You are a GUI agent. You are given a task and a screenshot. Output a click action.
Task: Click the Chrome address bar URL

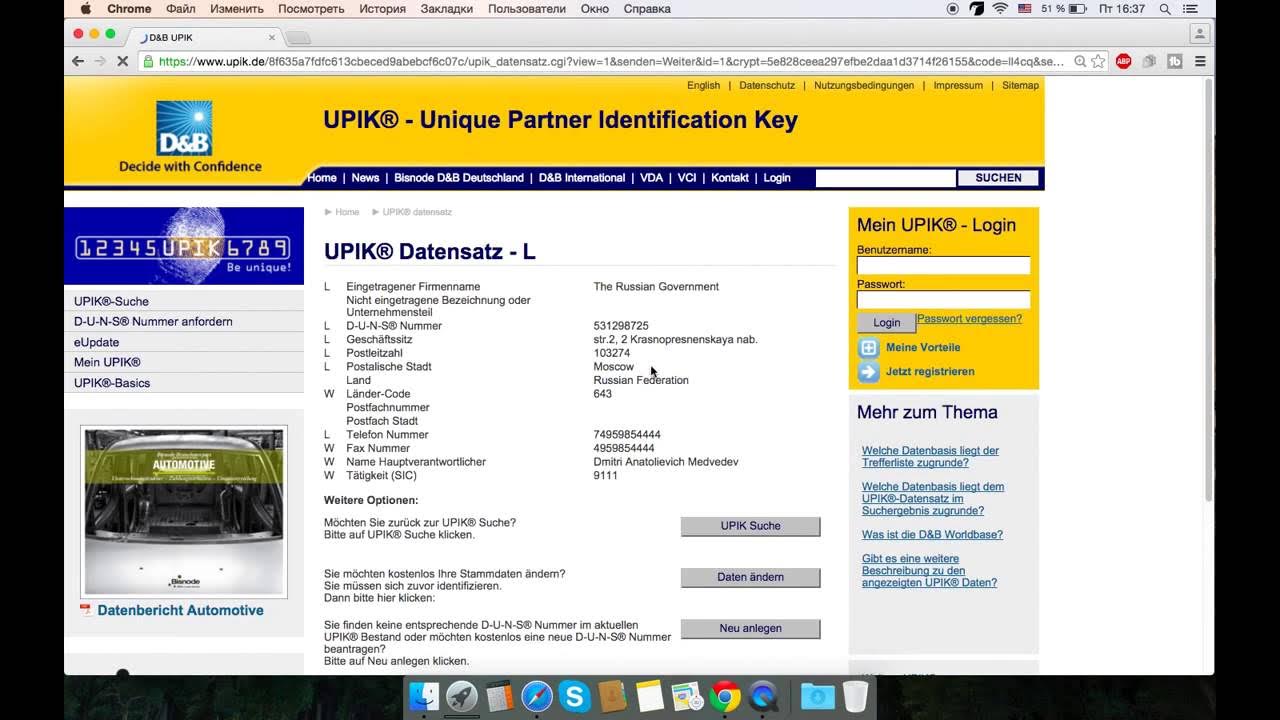[x=610, y=61]
